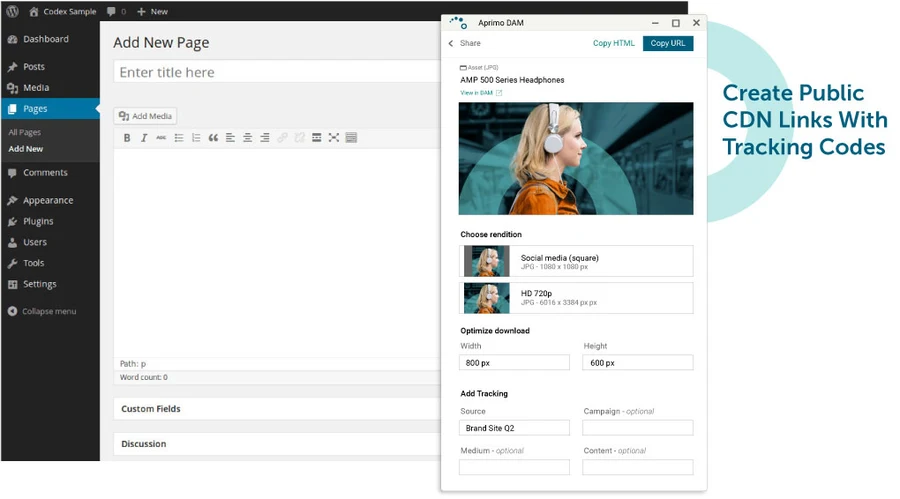This screenshot has width=900, height=499.
Task: Open View in DAM link
Action: pyautogui.click(x=481, y=93)
